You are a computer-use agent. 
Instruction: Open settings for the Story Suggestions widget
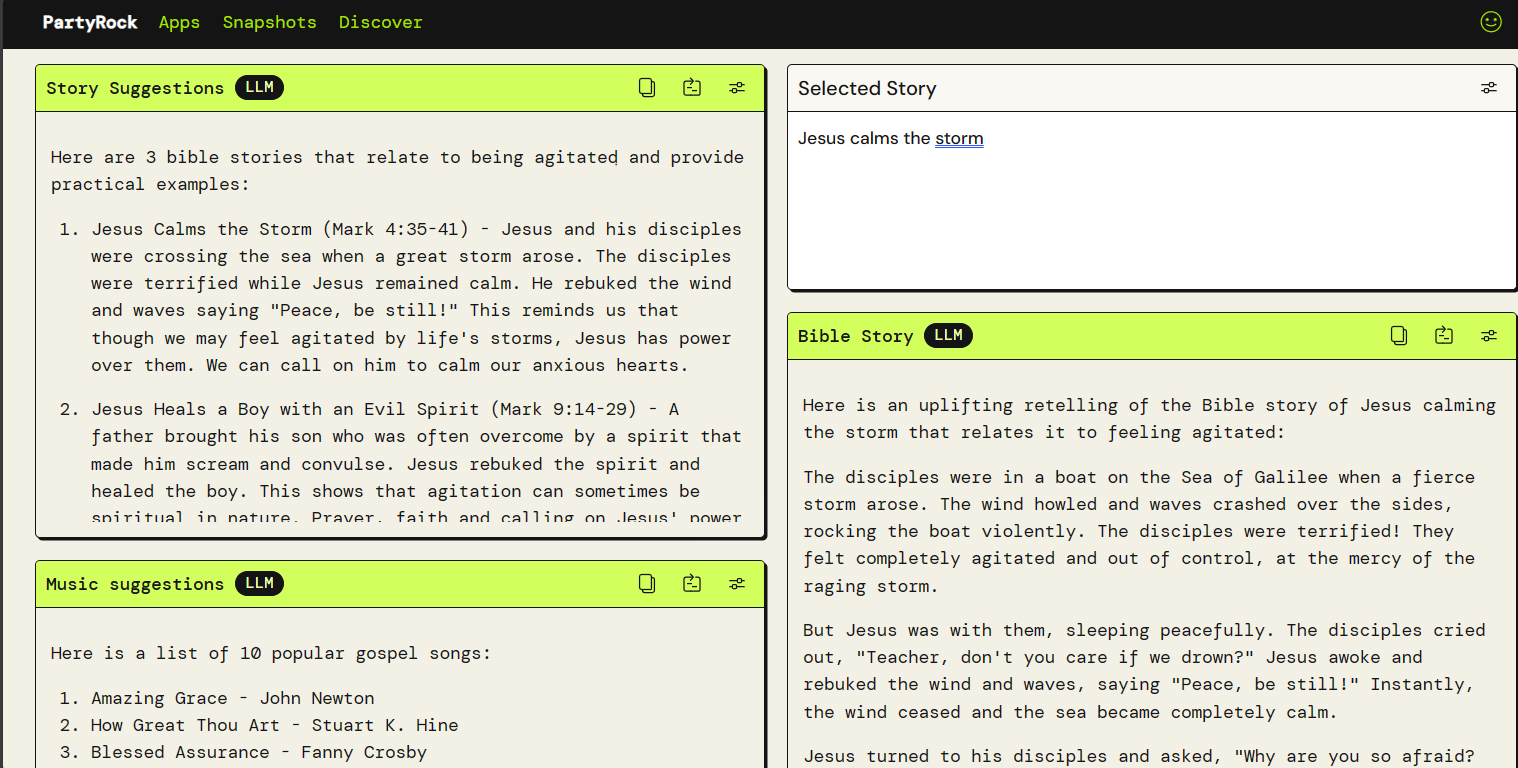(737, 87)
